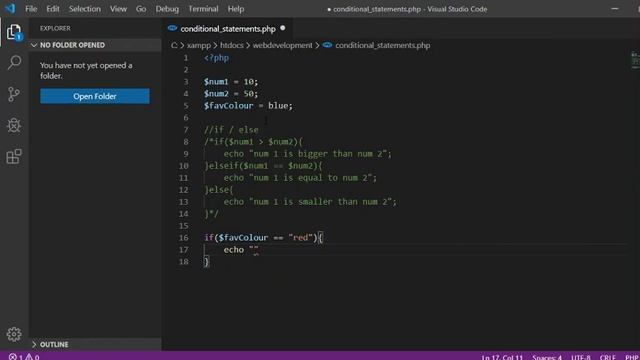Click the echo "num 1 is equal to num 2" line

coord(300,178)
